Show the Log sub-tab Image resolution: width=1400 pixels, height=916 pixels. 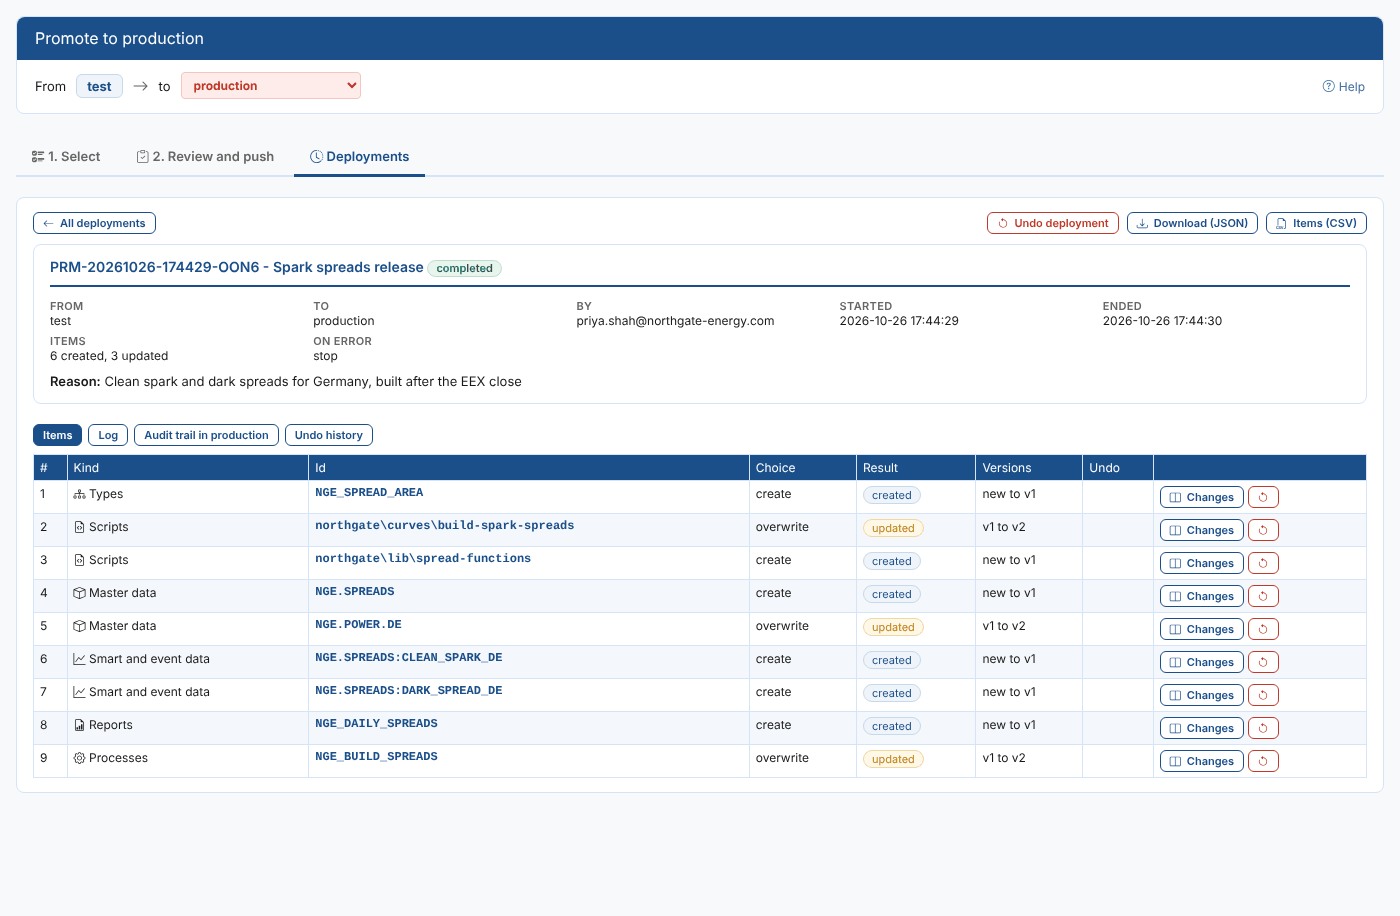108,435
